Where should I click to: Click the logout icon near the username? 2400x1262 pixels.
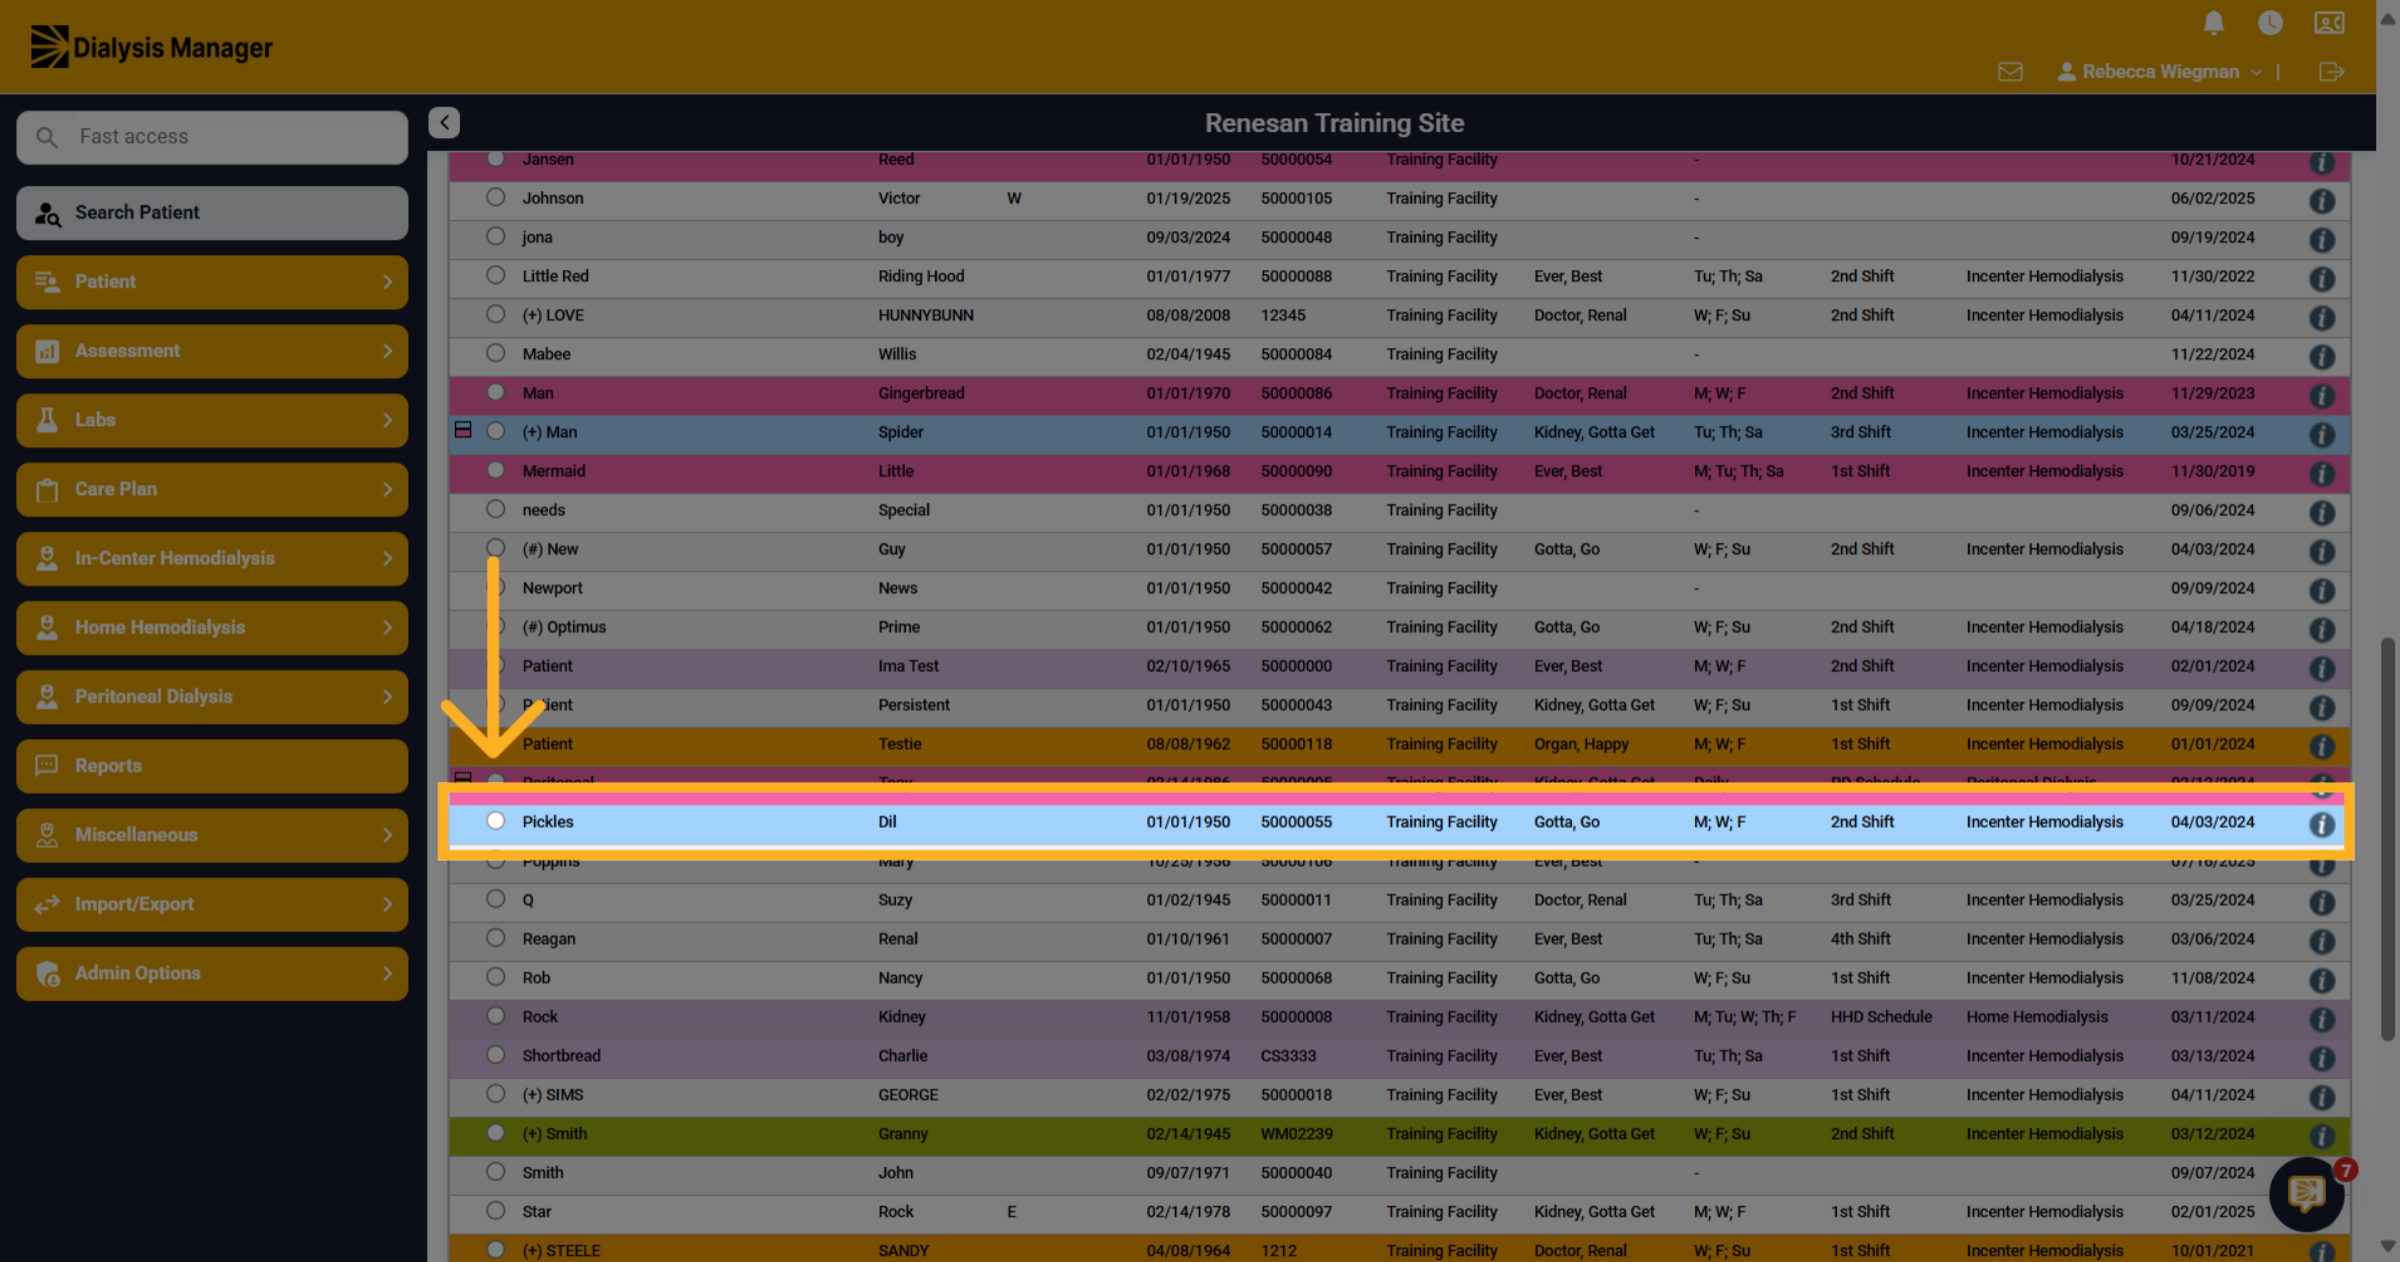[2331, 72]
